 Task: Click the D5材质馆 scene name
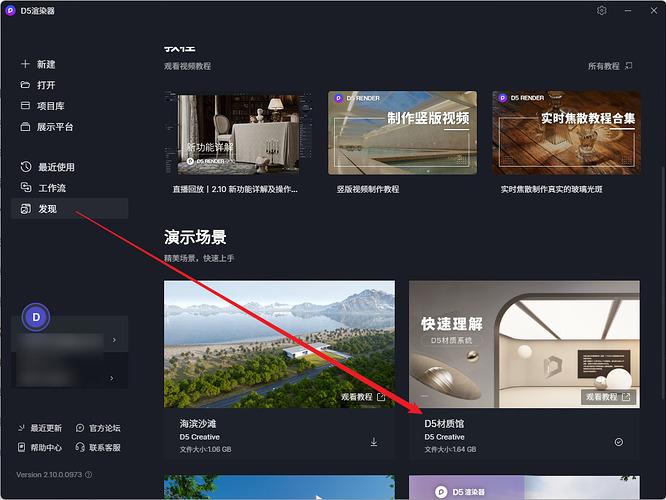[x=444, y=424]
